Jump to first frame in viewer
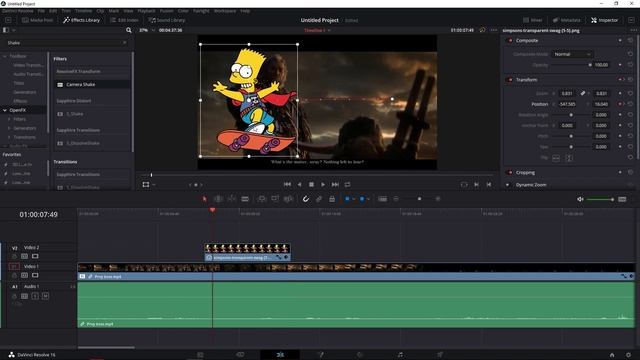Viewport: 640px width, 360px height. 287,184
